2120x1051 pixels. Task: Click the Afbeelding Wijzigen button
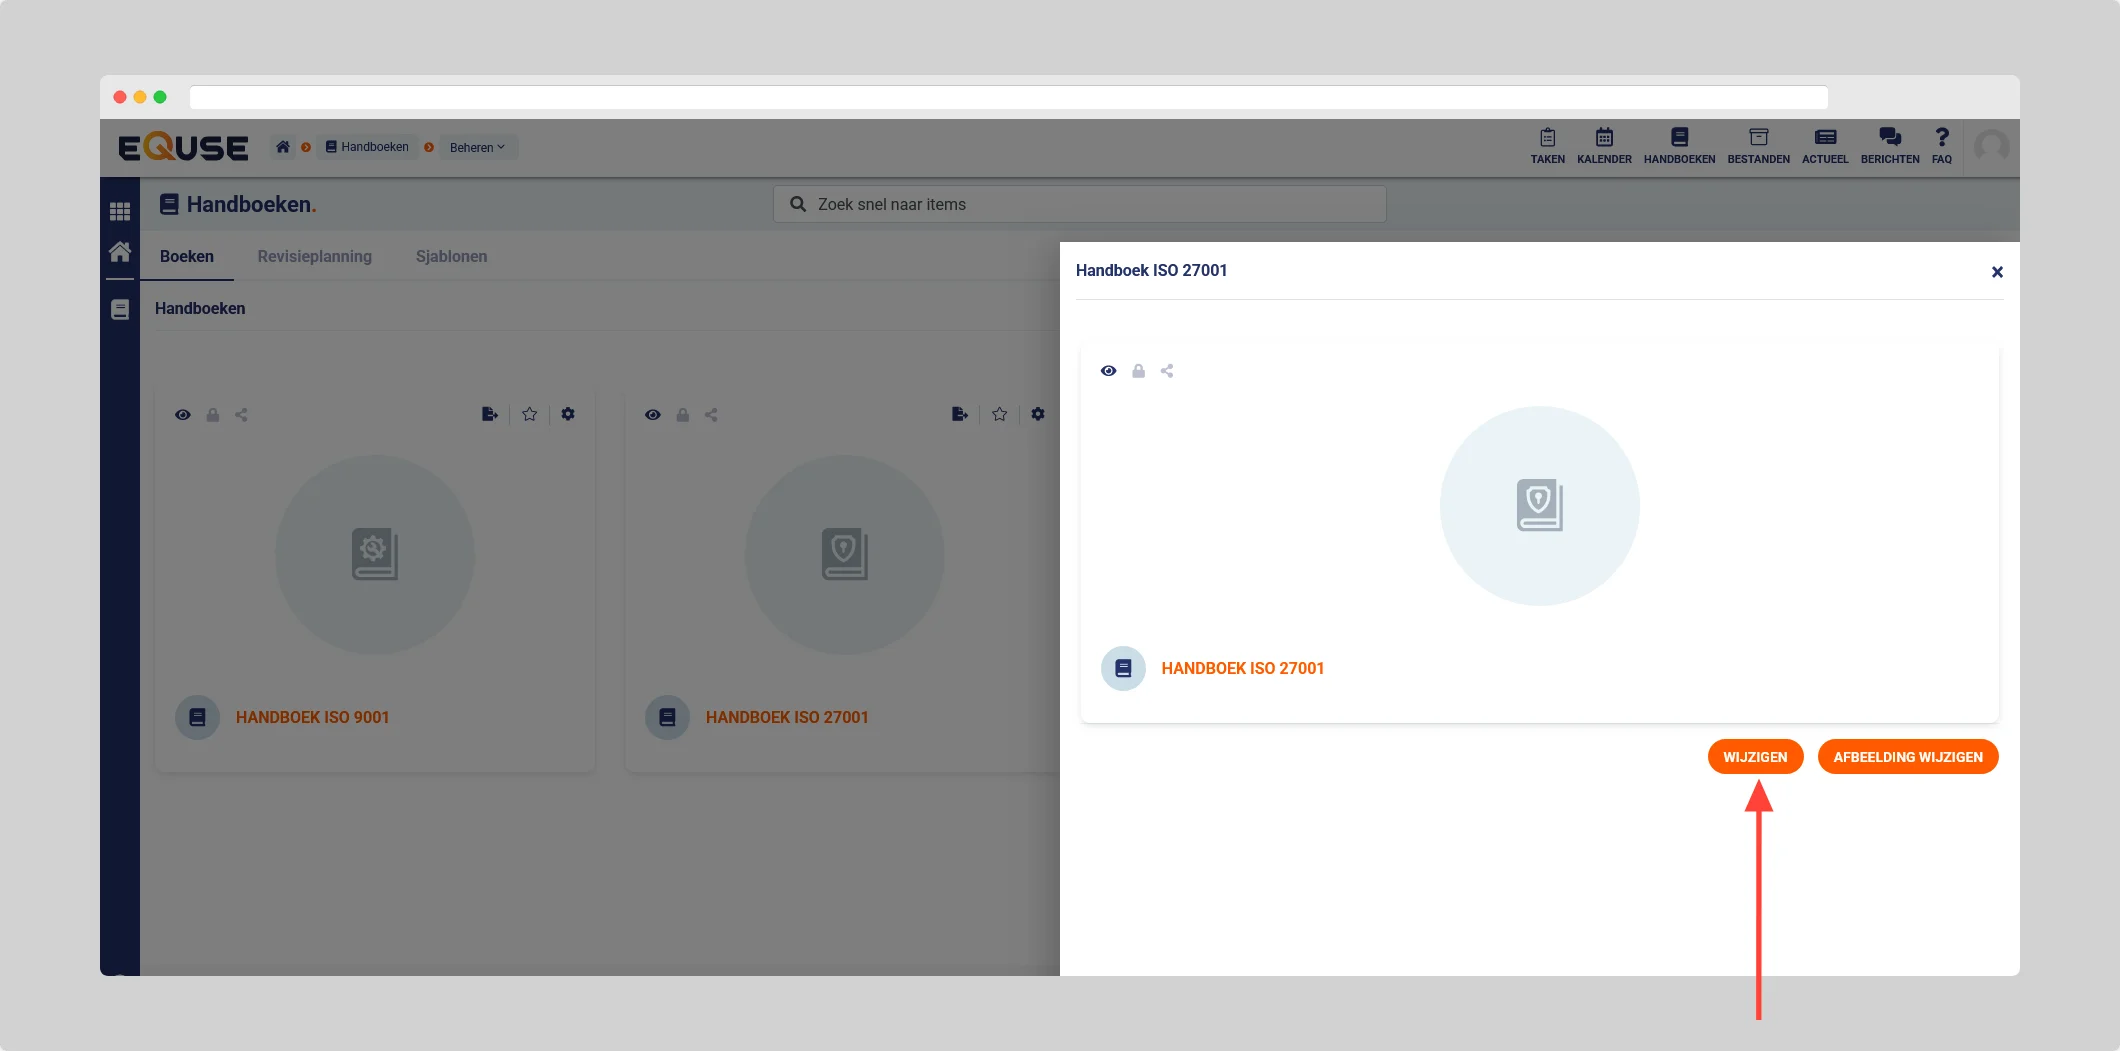coord(1907,757)
